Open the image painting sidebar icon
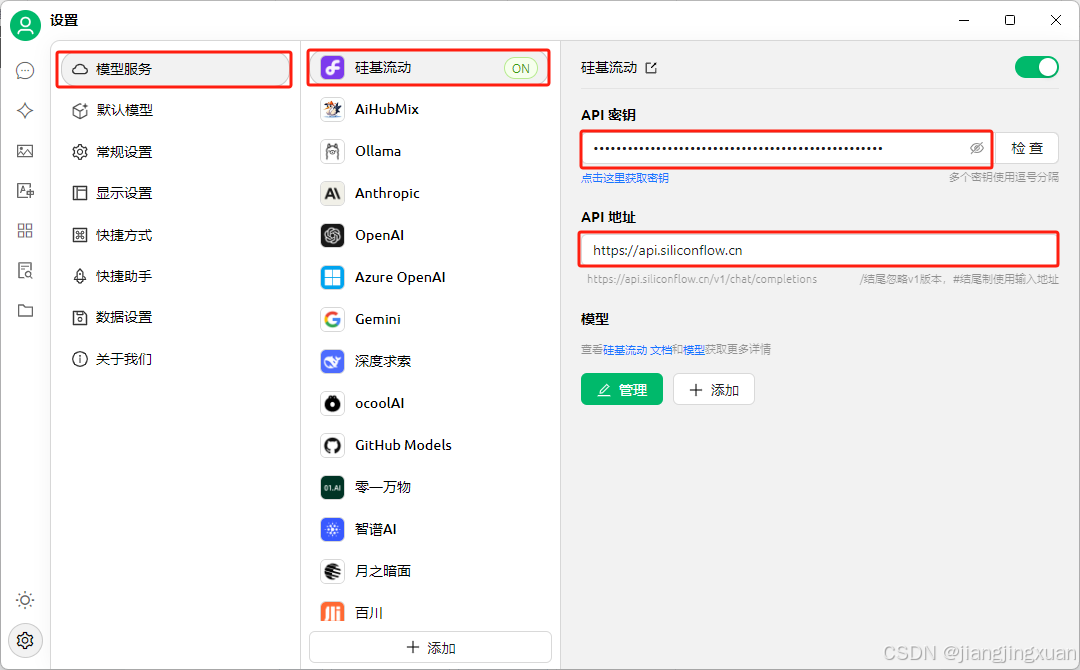The width and height of the screenshot is (1080, 670). 25,151
